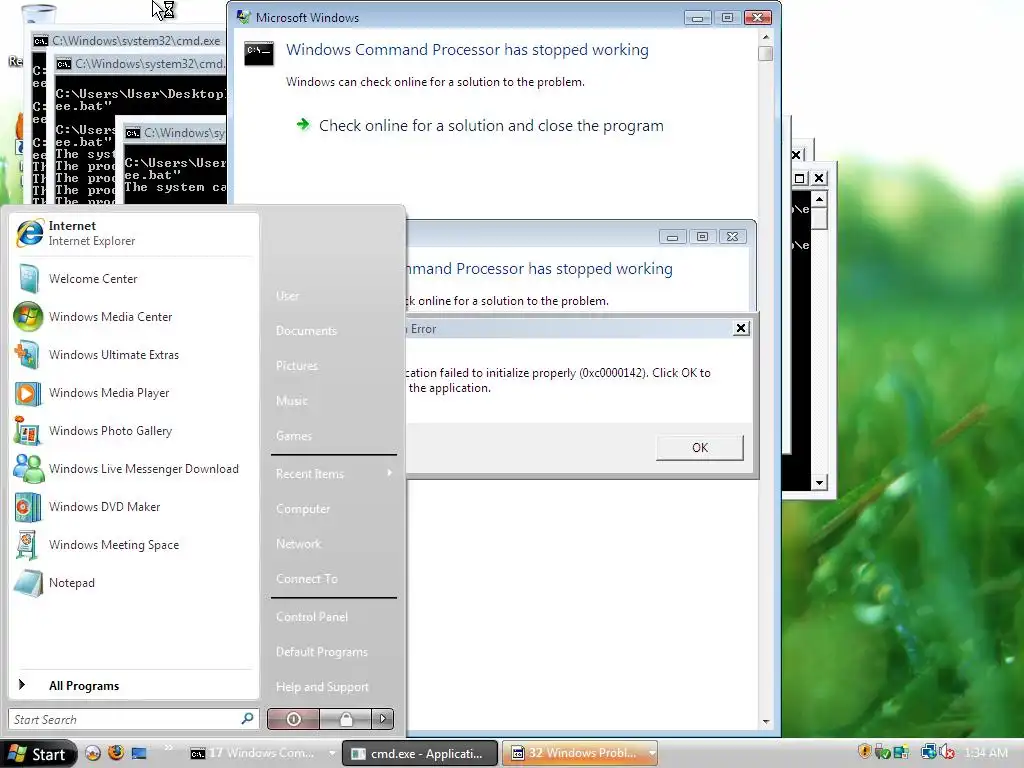This screenshot has height=768, width=1024.
Task: Open the 17 Windows Command taskbar group
Action: 263,753
